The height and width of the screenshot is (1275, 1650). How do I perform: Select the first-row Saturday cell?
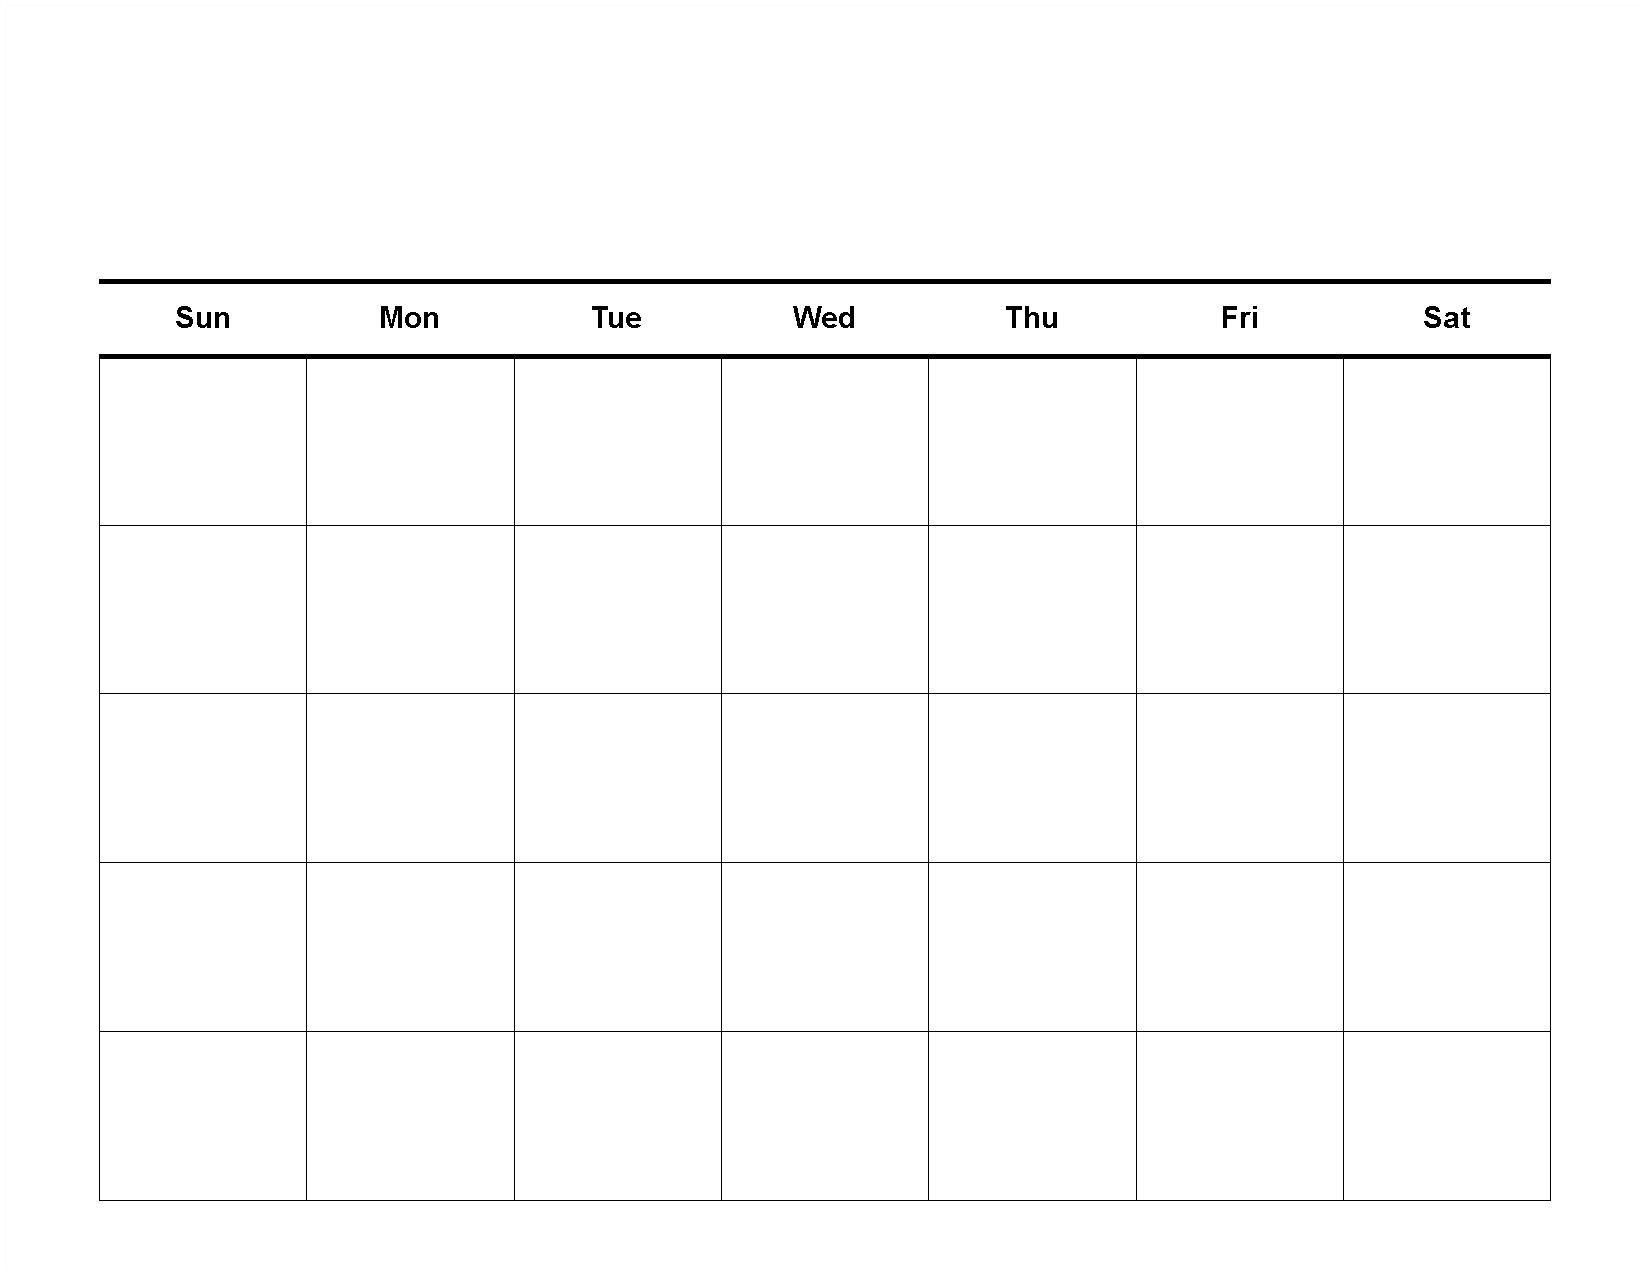point(1447,441)
